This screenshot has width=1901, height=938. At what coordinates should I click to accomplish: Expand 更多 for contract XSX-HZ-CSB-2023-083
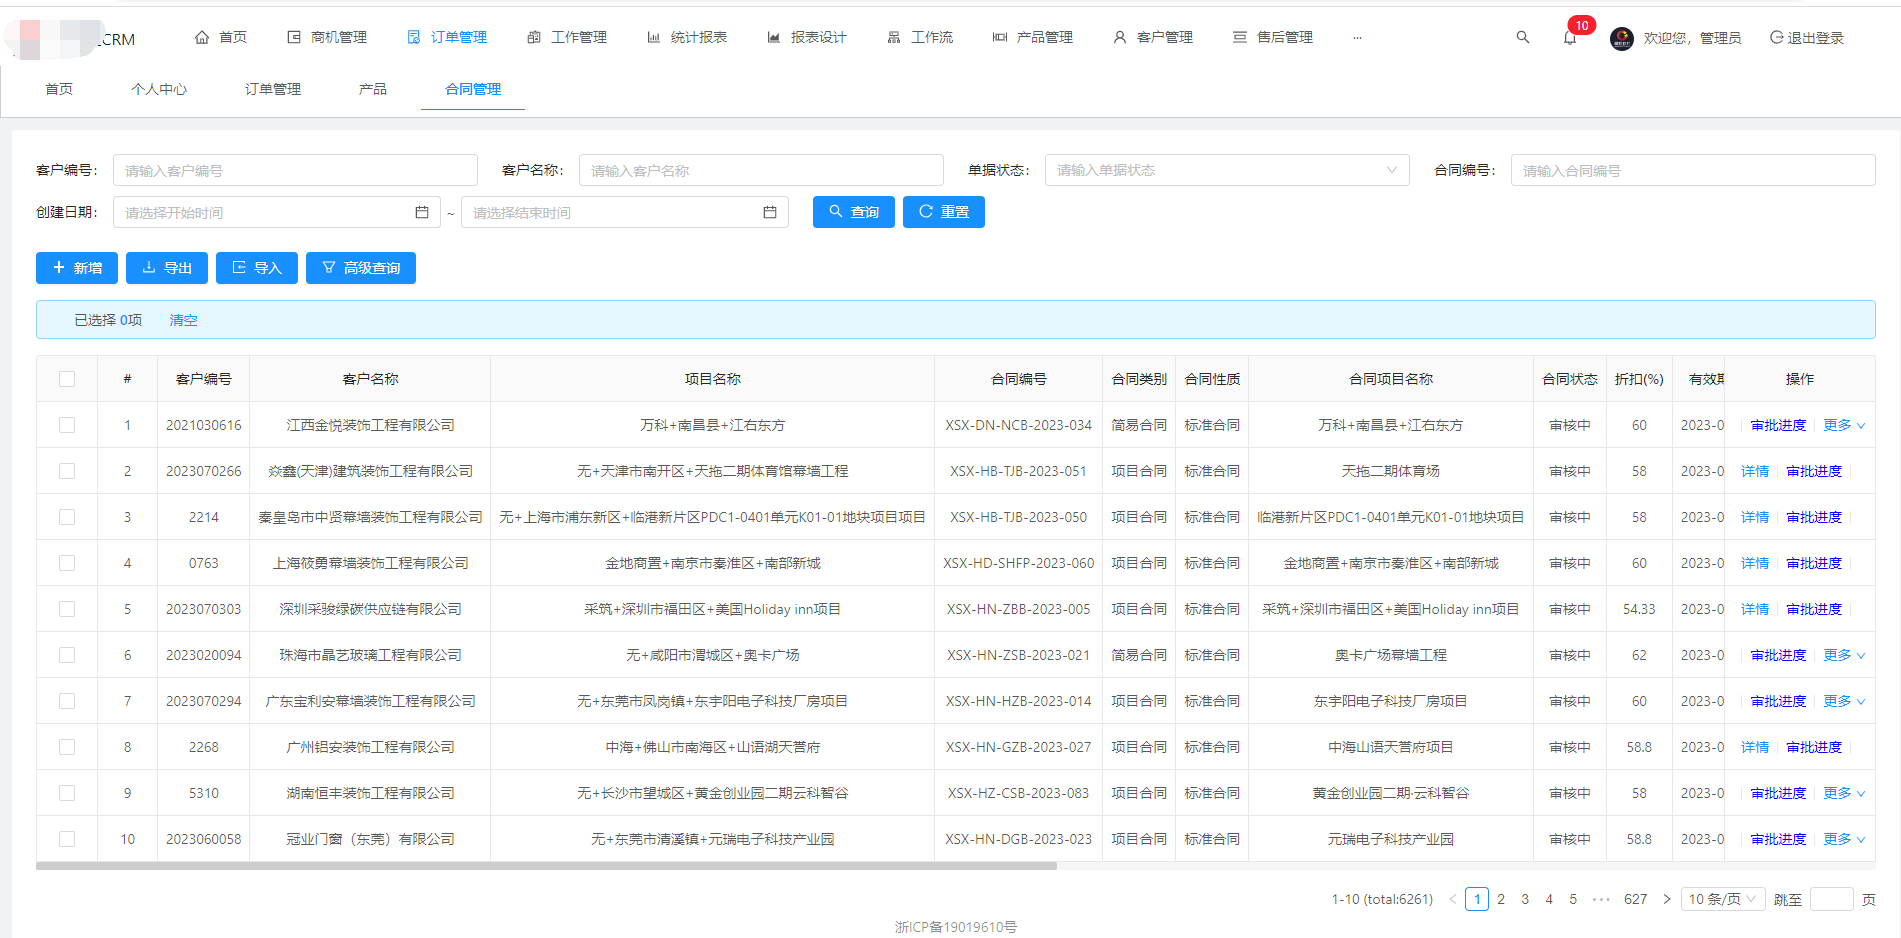(1844, 793)
